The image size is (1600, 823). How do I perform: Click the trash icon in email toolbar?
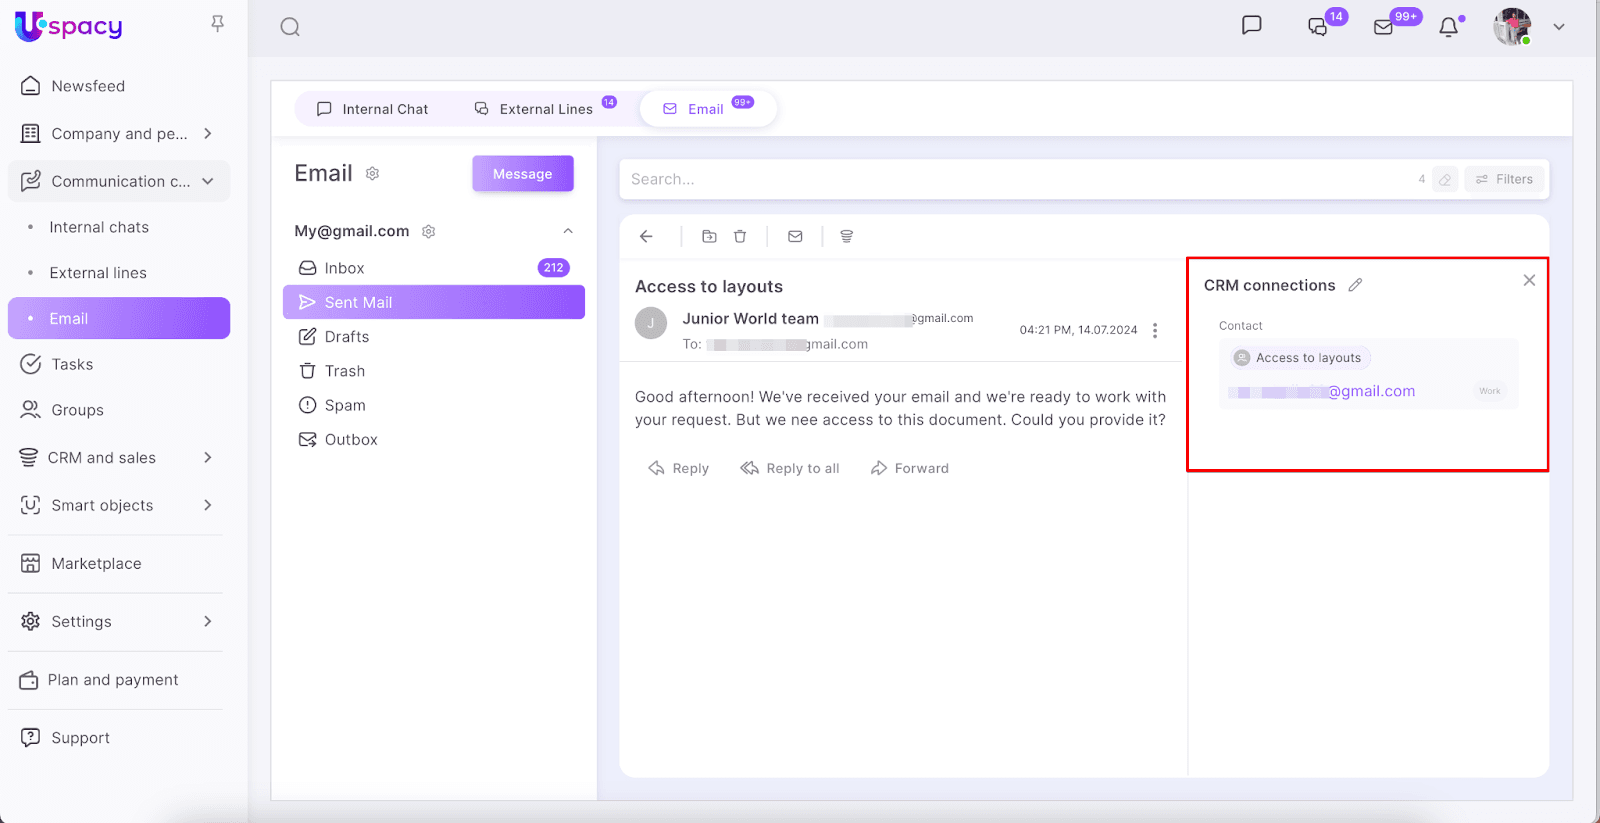[x=740, y=237]
